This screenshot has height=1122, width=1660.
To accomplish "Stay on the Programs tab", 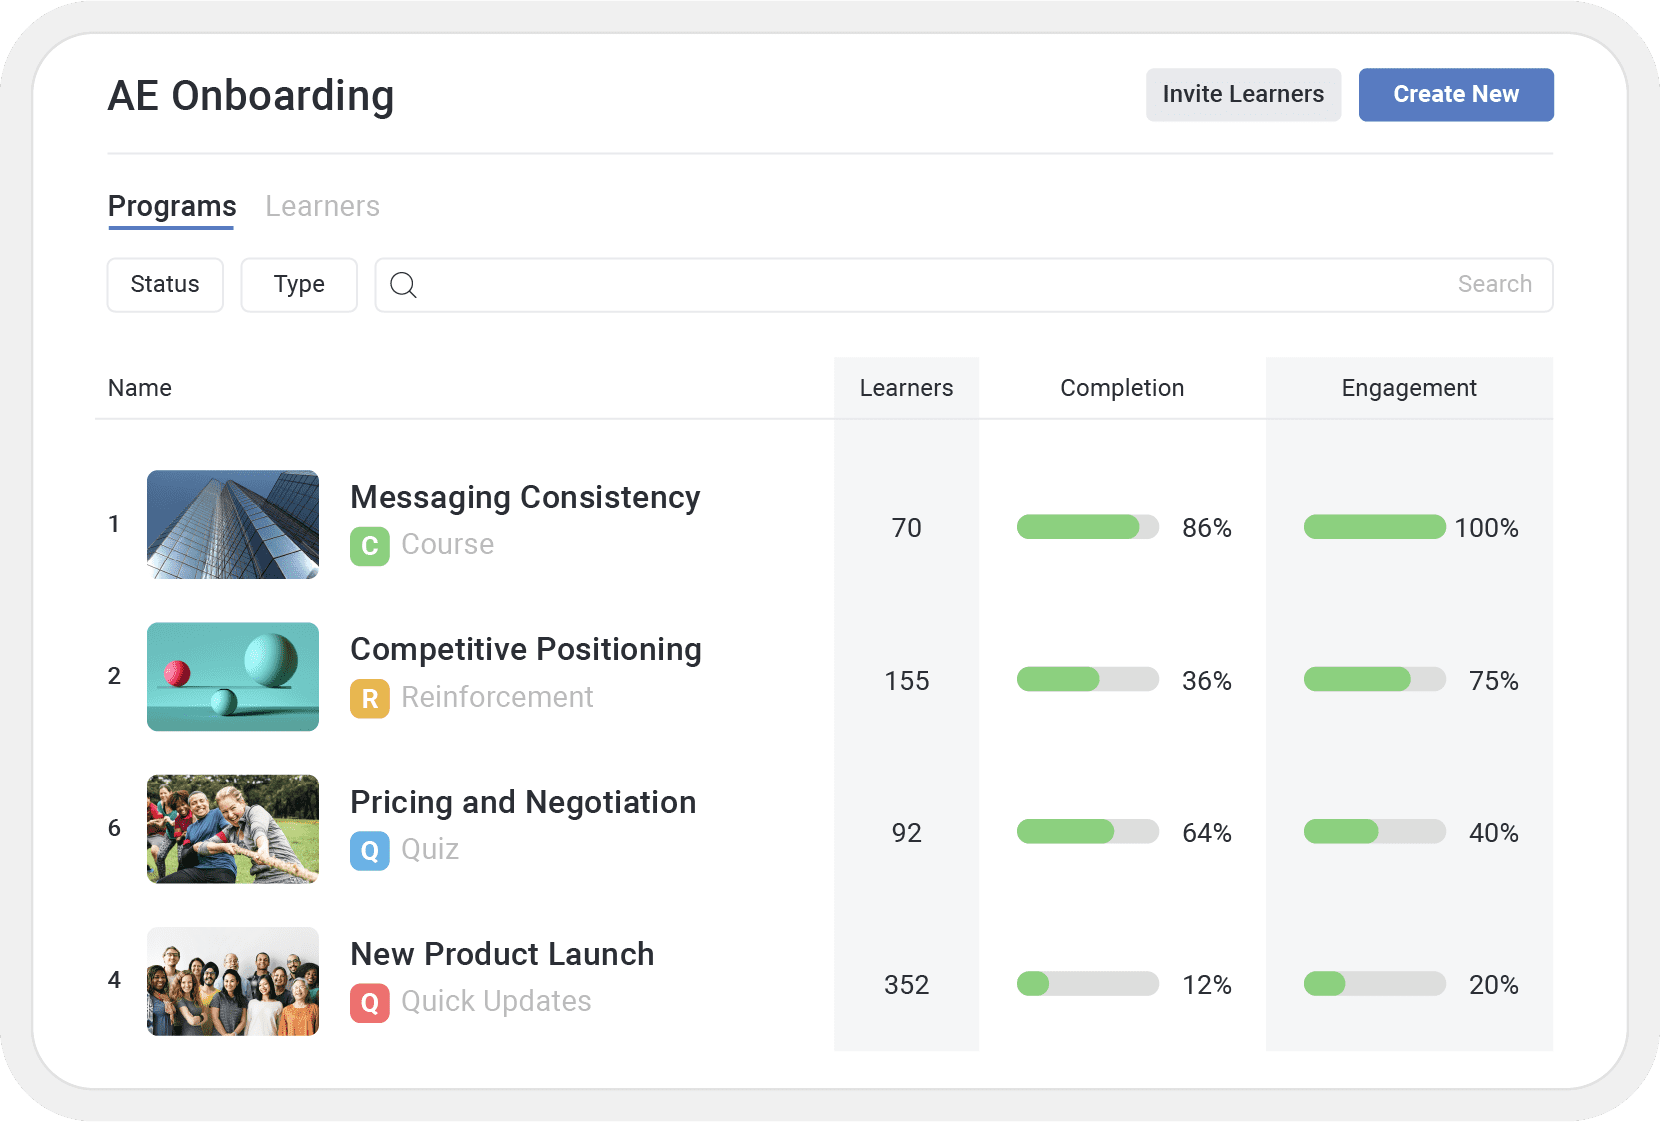I will pyautogui.click(x=171, y=206).
